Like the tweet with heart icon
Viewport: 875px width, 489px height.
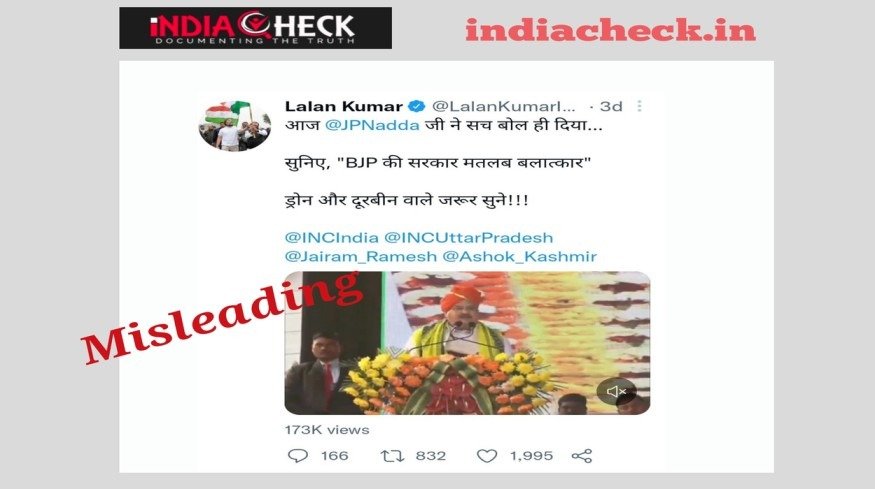tap(487, 456)
